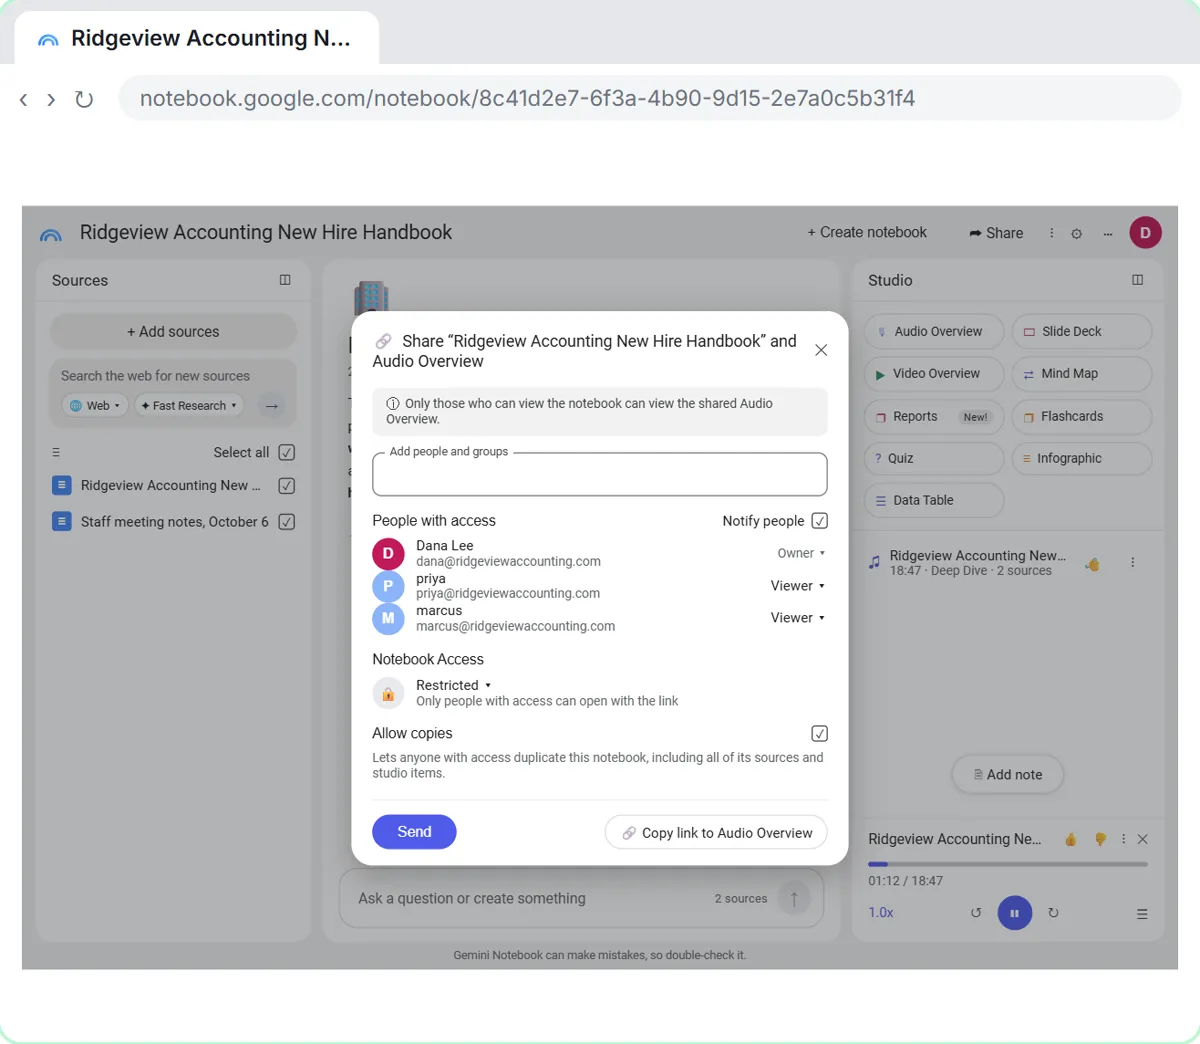Click Dana Lee's avatar in People with access
This screenshot has width=1200, height=1044.
point(388,553)
